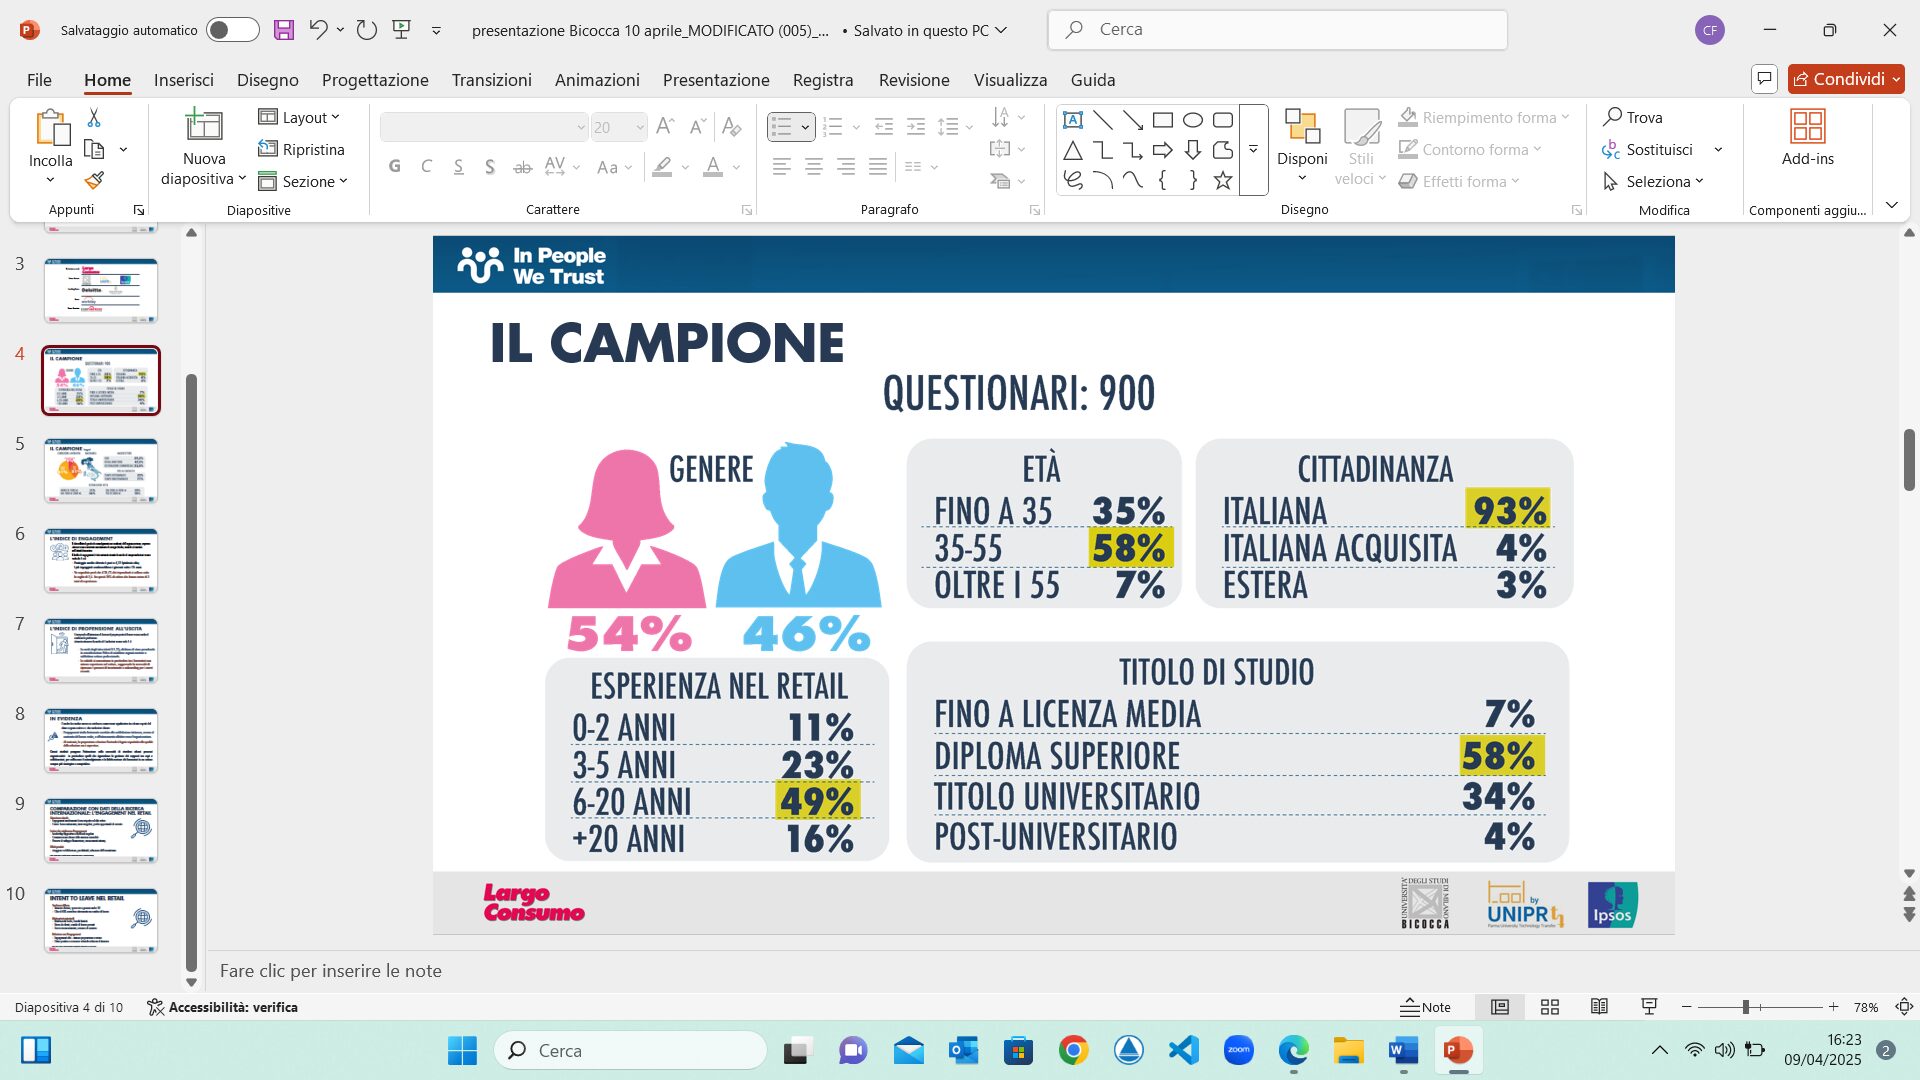Screen dimensions: 1920x1080
Task: Toggle bold (G) formatting
Action: 395,167
